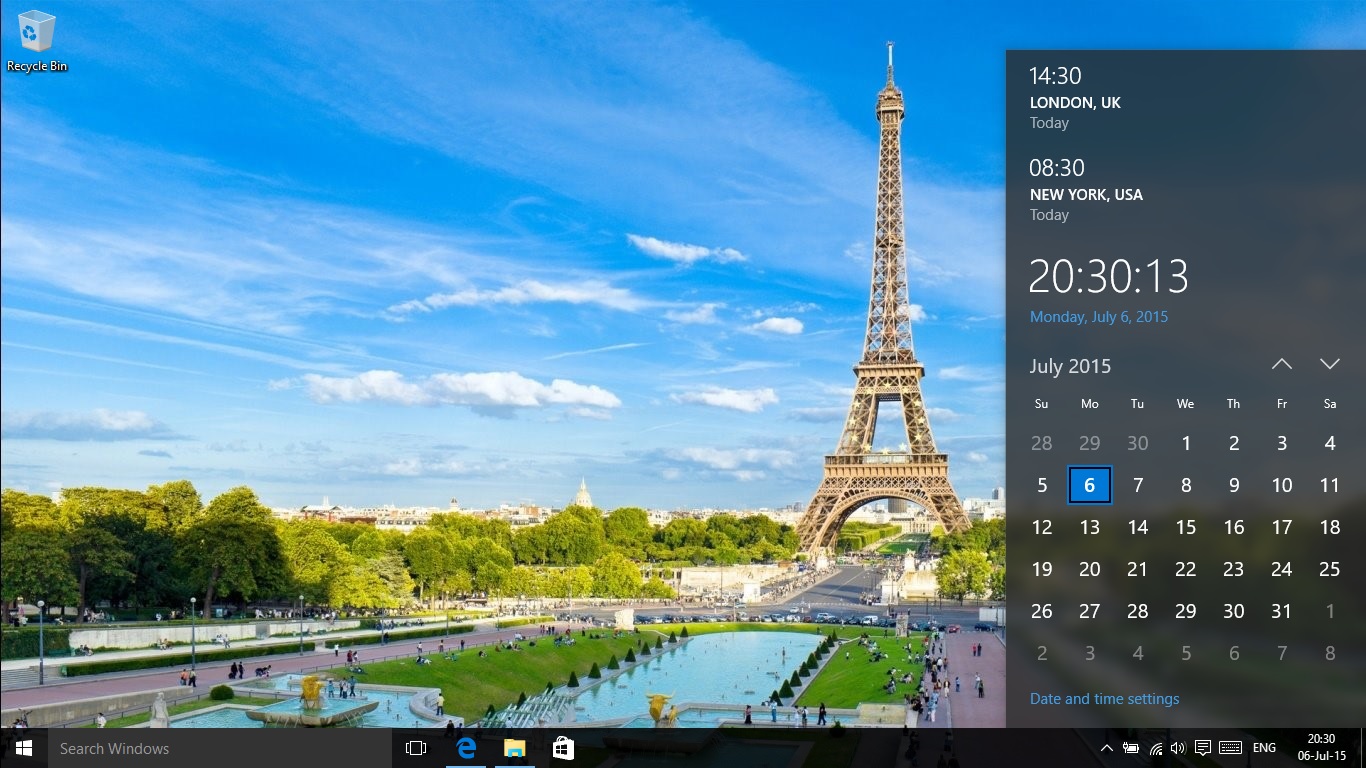The image size is (1366, 768).
Task: Pick the 9th in the calendar
Action: tap(1234, 486)
